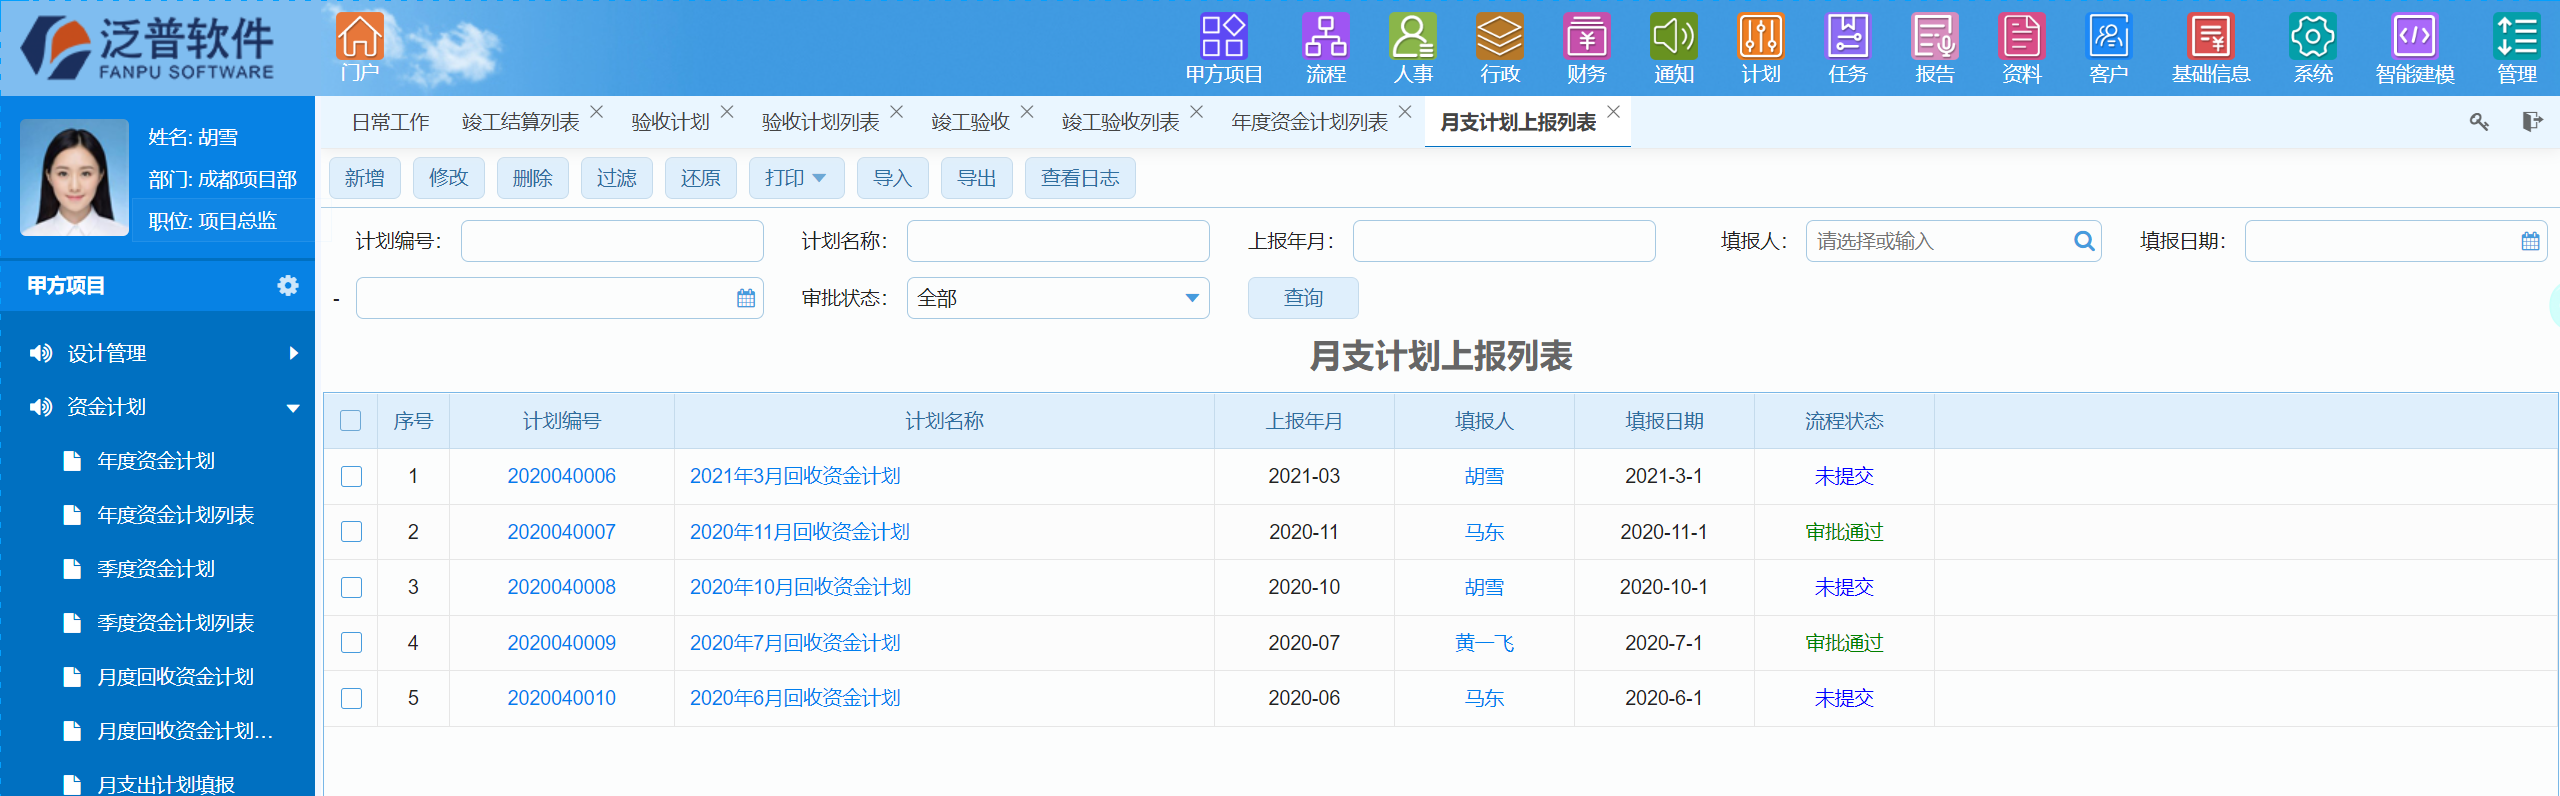Open the 智能建模 code modeling icon
Viewport: 2560px width, 796px height.
coord(2414,38)
